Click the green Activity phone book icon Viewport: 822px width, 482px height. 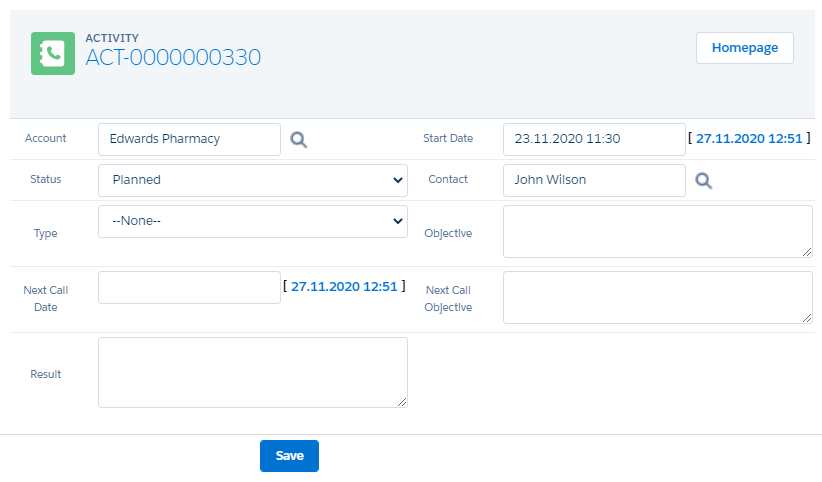point(53,54)
